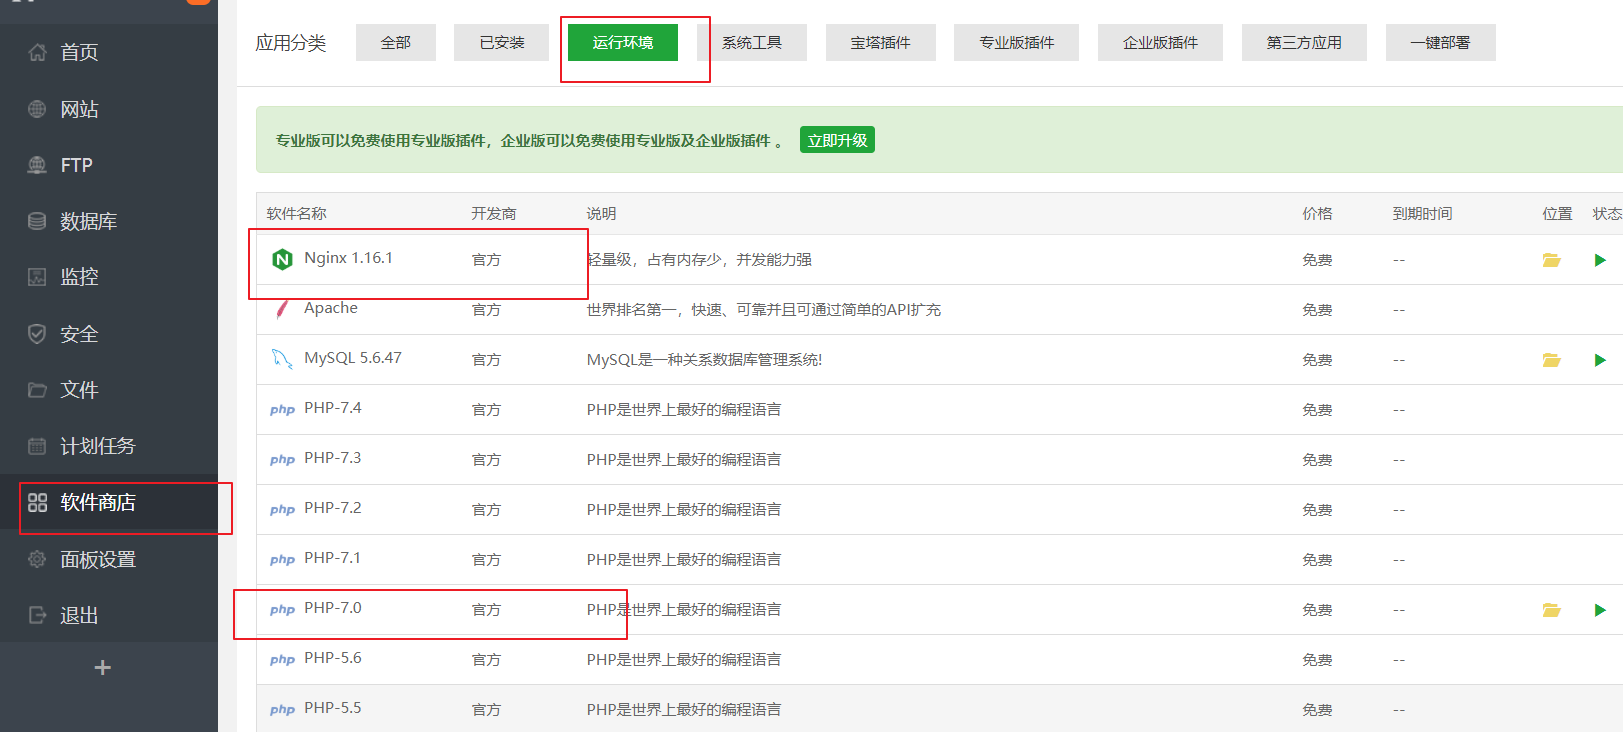The height and width of the screenshot is (732, 1623).
Task: Click the php icon for PHP-5.6
Action: tap(282, 660)
